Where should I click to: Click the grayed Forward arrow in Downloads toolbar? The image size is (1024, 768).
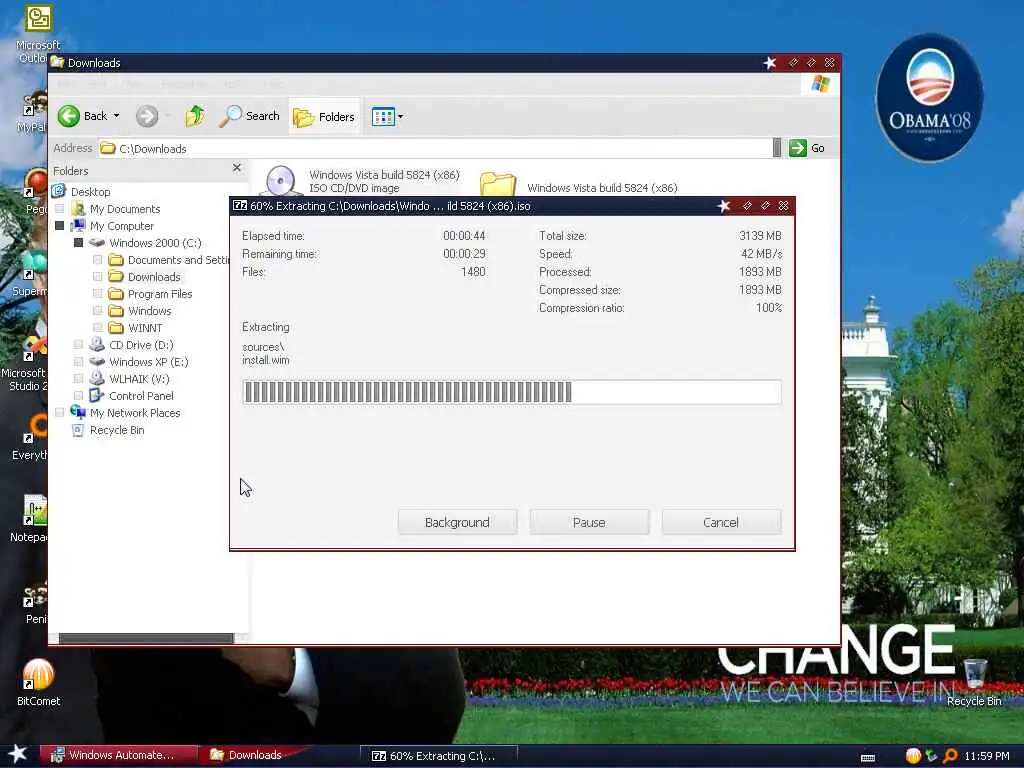147,116
